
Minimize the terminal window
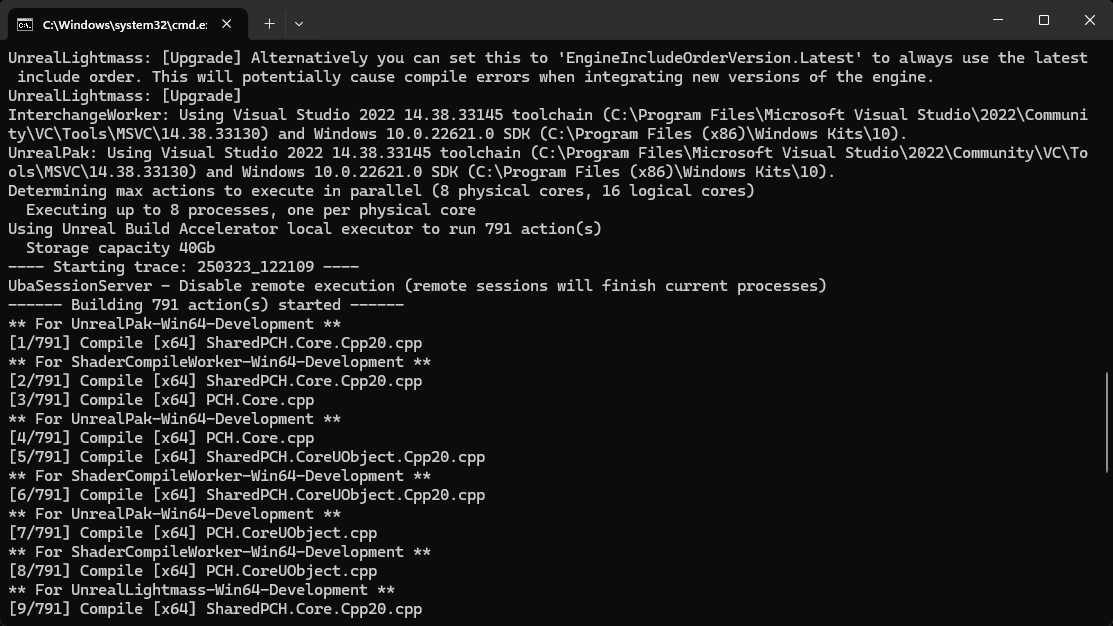click(998, 20)
